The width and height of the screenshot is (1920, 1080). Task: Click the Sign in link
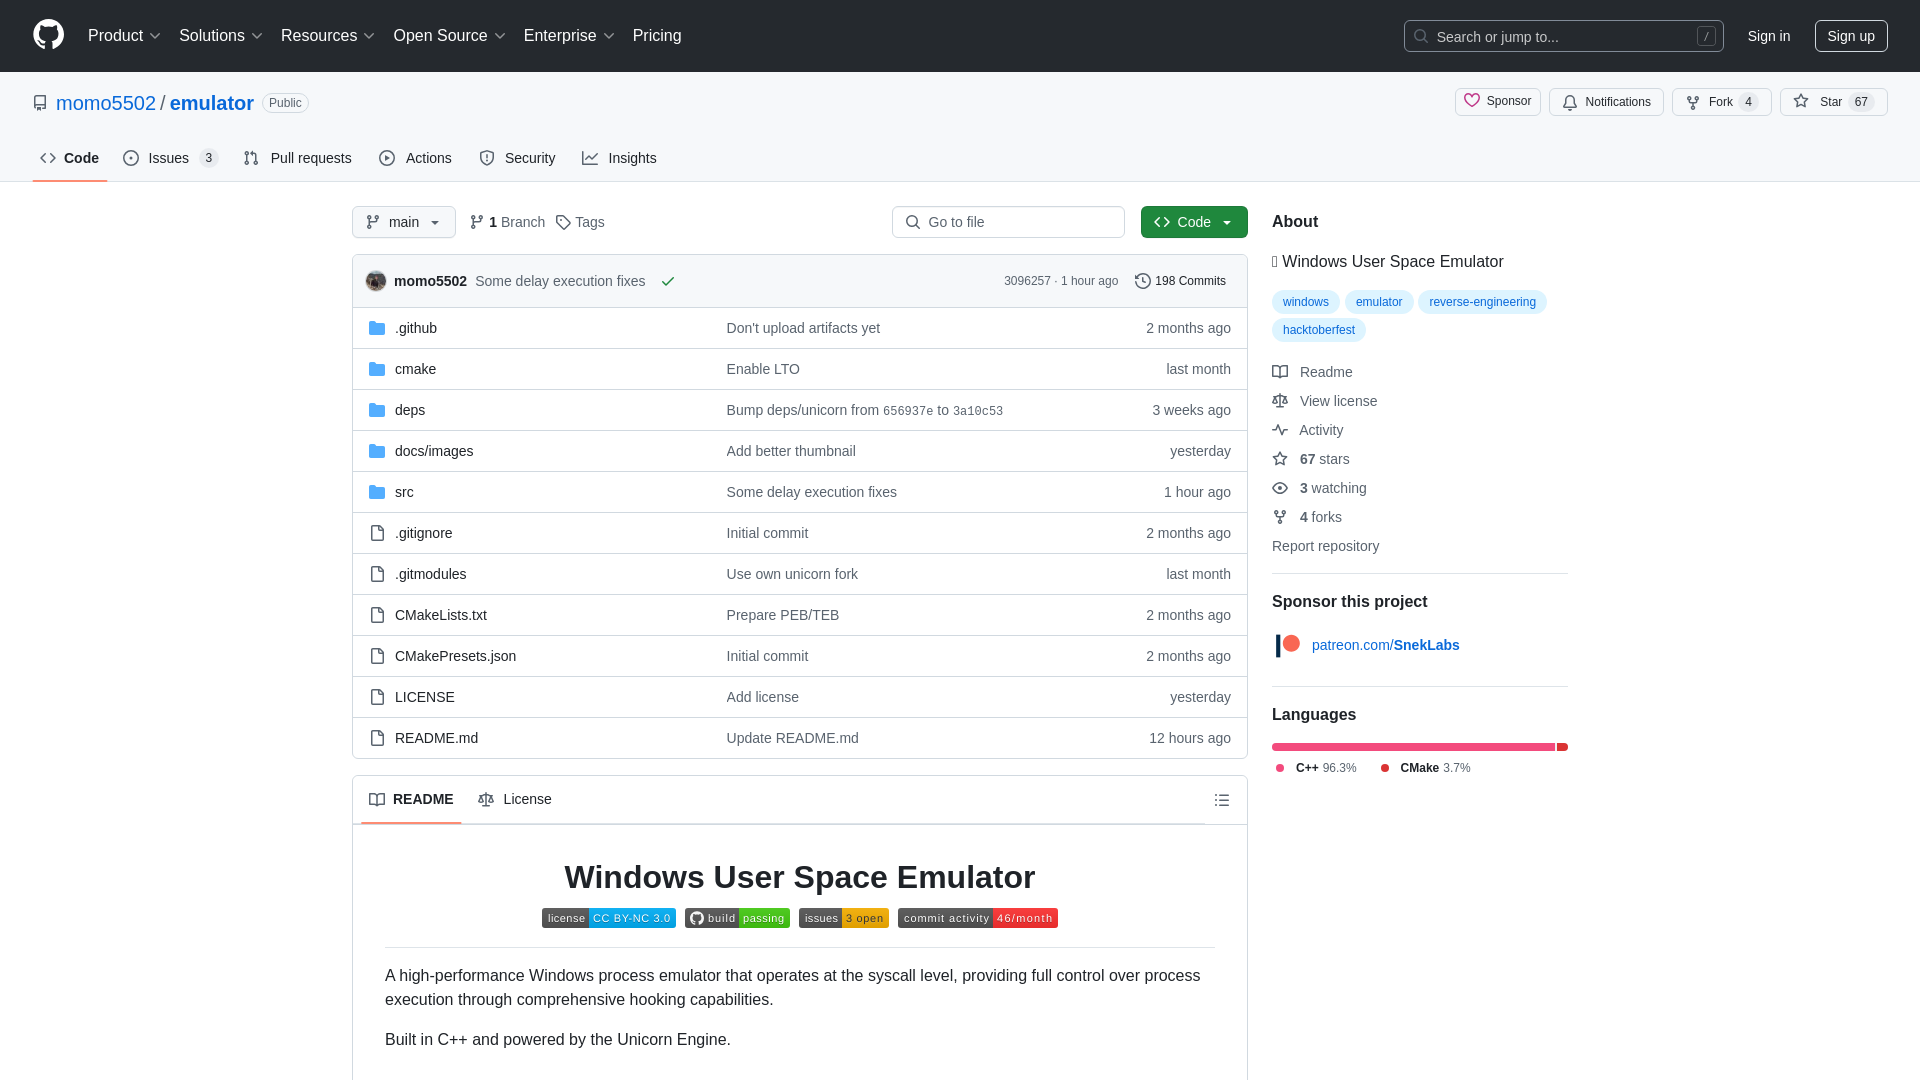click(x=1769, y=36)
